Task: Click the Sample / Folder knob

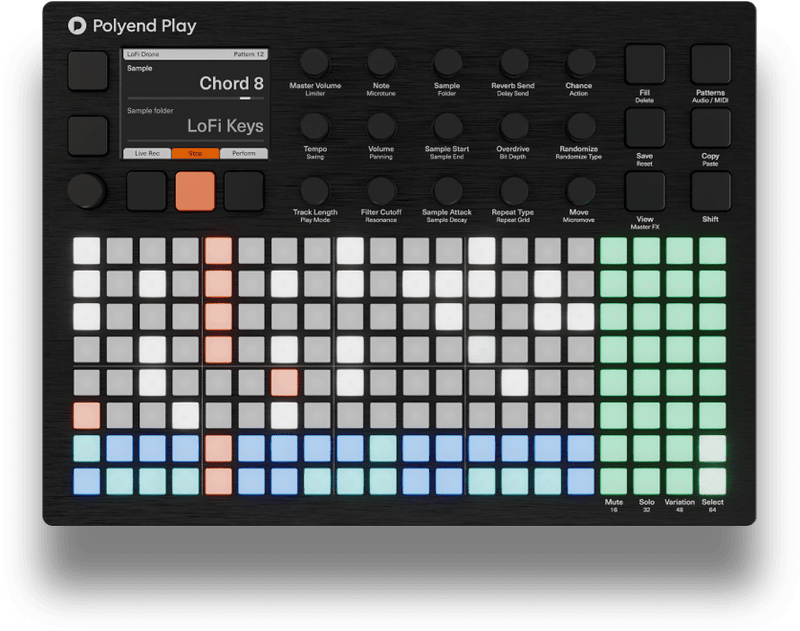Action: (x=447, y=63)
